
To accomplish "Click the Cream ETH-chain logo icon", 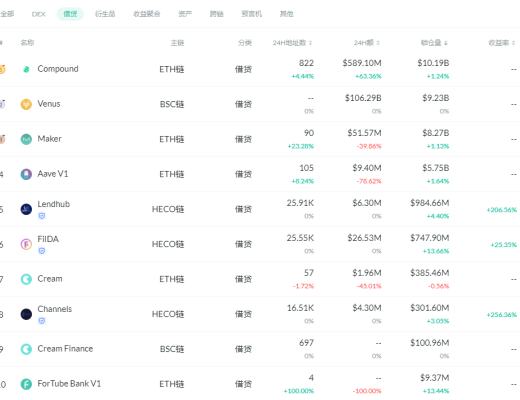I will point(26,279).
